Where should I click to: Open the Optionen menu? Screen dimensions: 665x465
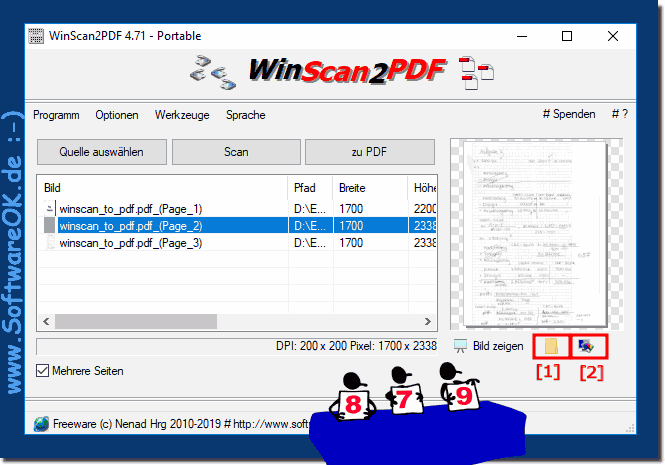click(x=117, y=115)
